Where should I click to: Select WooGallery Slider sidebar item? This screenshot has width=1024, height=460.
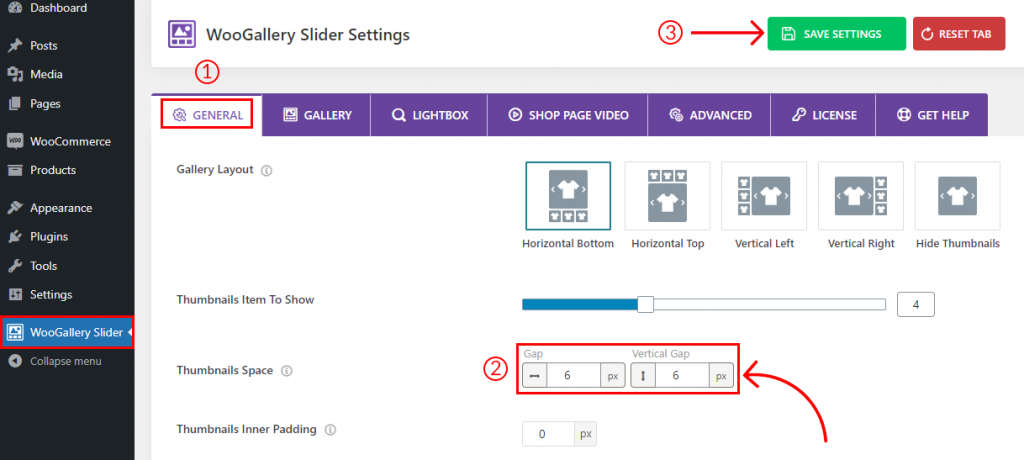point(67,333)
